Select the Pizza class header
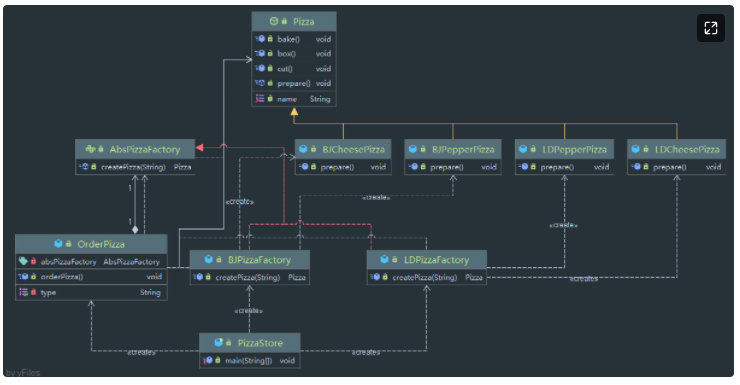Viewport: 740px width, 385px height. click(294, 21)
